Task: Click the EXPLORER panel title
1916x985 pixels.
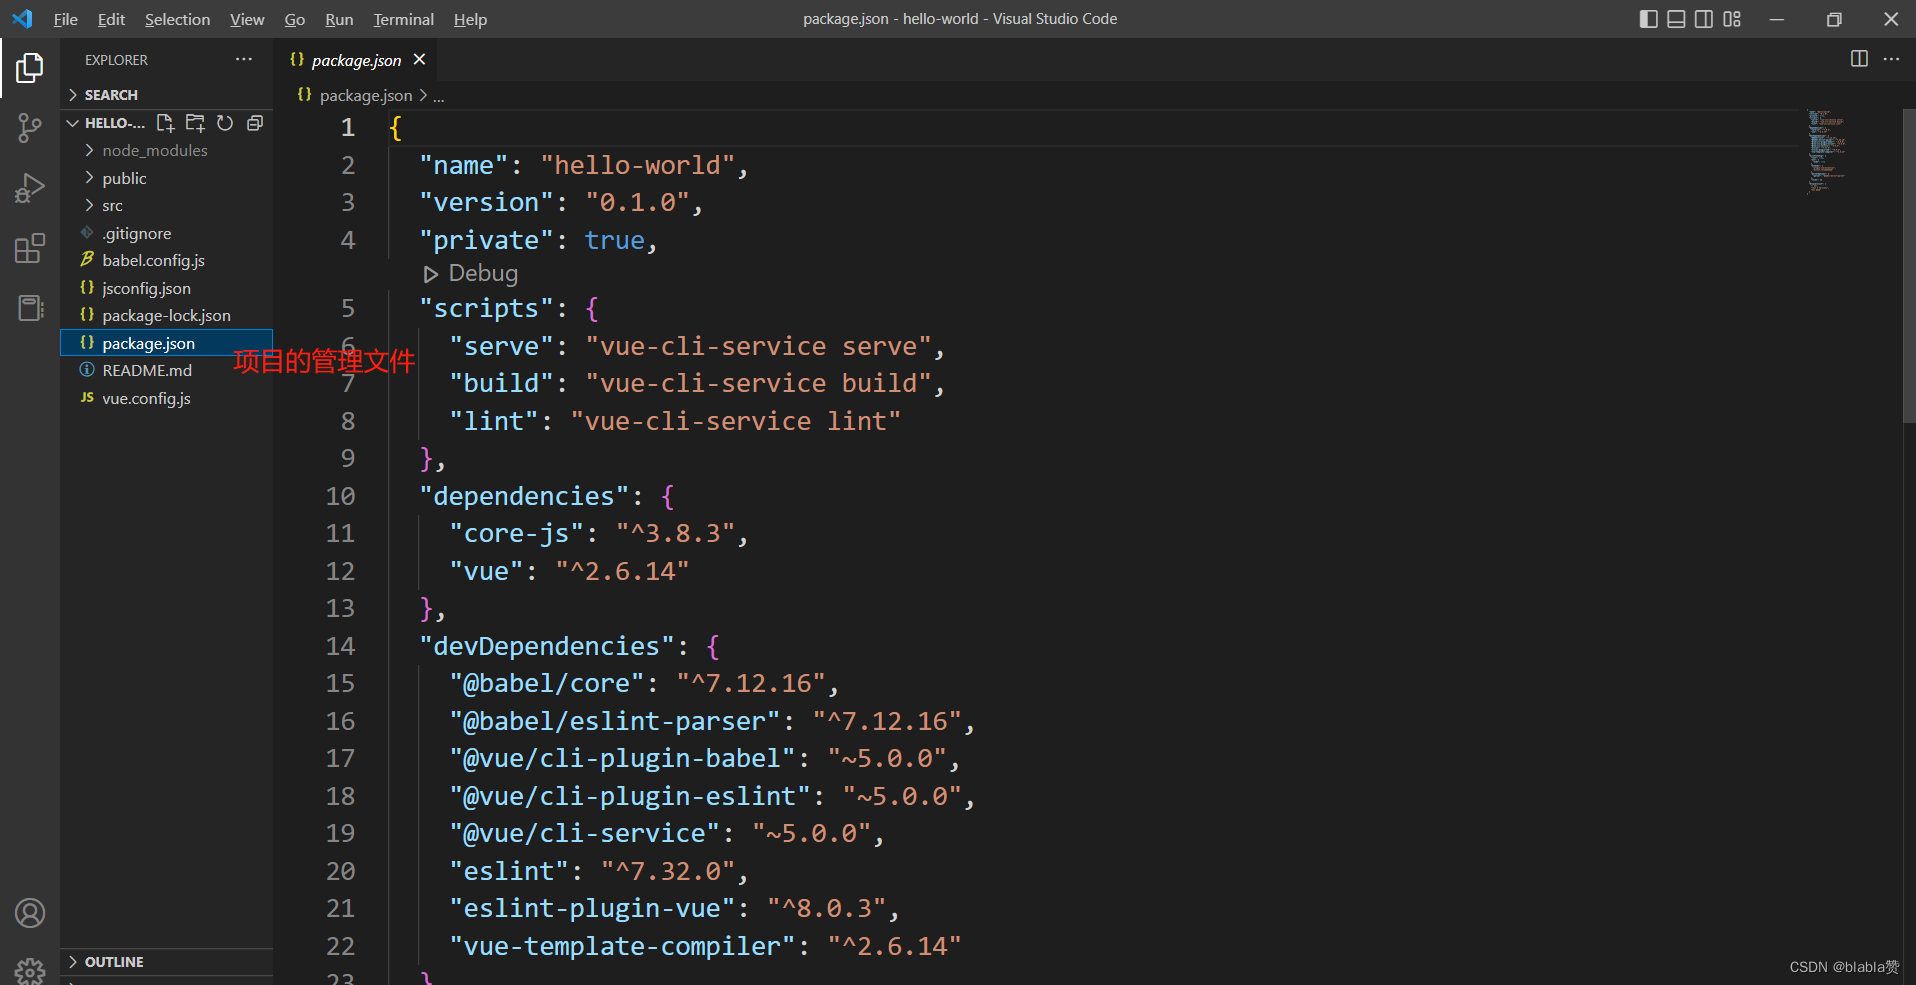Action: (x=116, y=60)
